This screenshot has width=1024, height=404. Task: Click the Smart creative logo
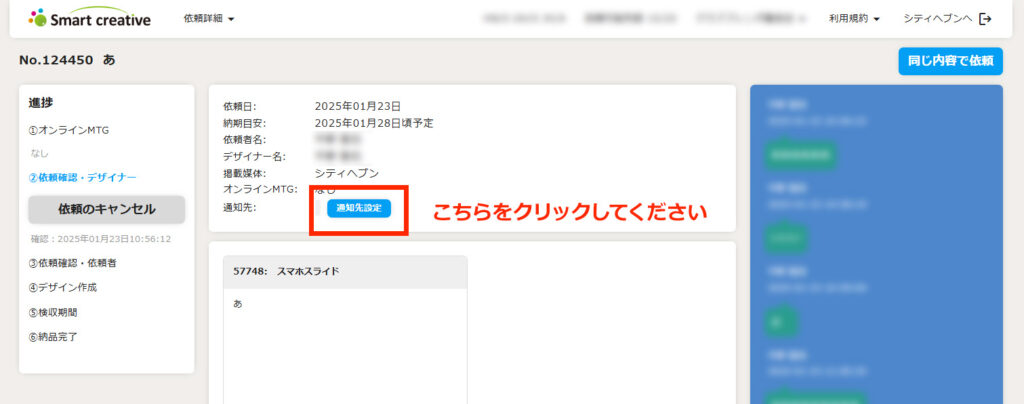89,18
